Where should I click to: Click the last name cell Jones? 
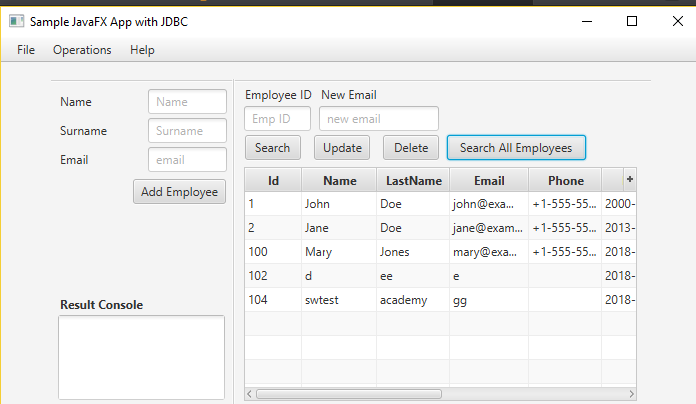pos(413,252)
